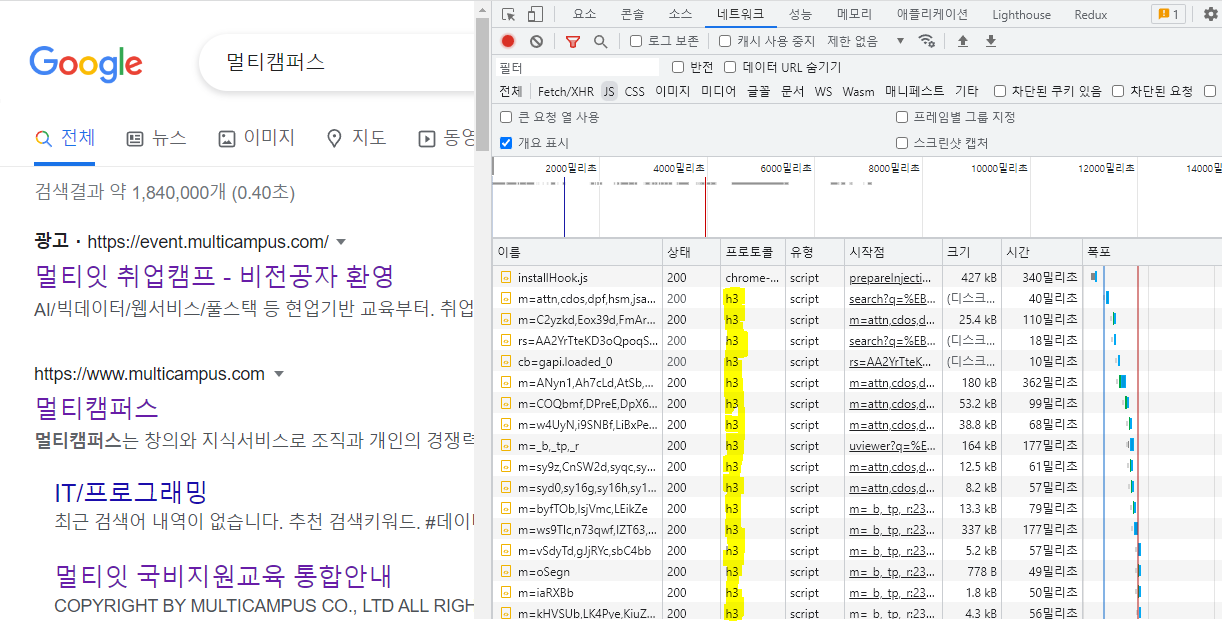
Task: Click the 필터 text input
Action: [577, 67]
